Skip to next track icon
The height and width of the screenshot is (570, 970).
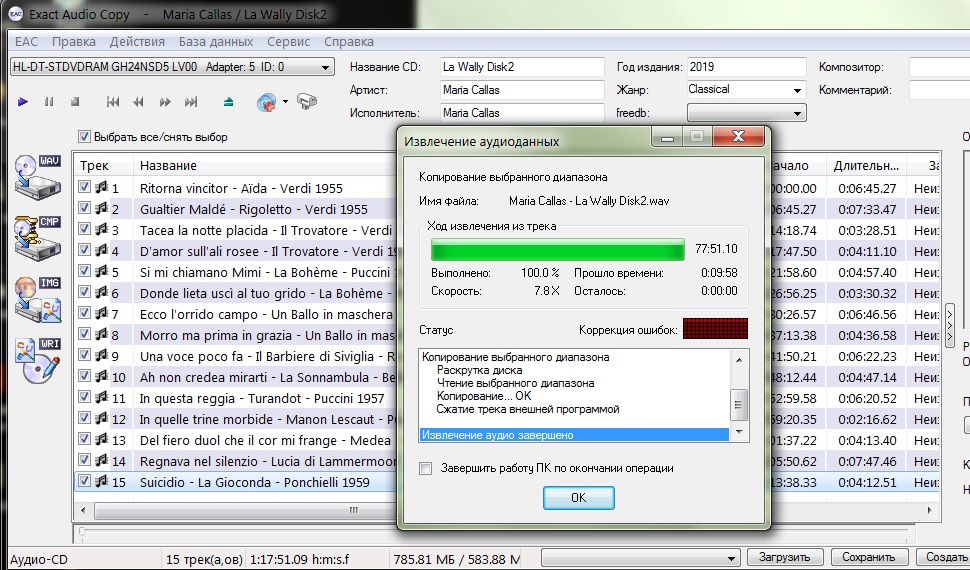pos(191,101)
